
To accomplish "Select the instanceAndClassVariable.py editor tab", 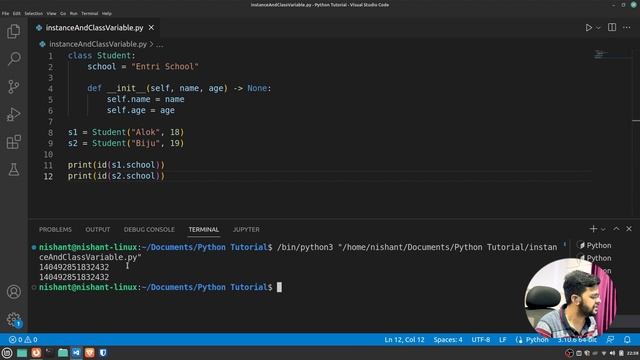I will pos(95,27).
